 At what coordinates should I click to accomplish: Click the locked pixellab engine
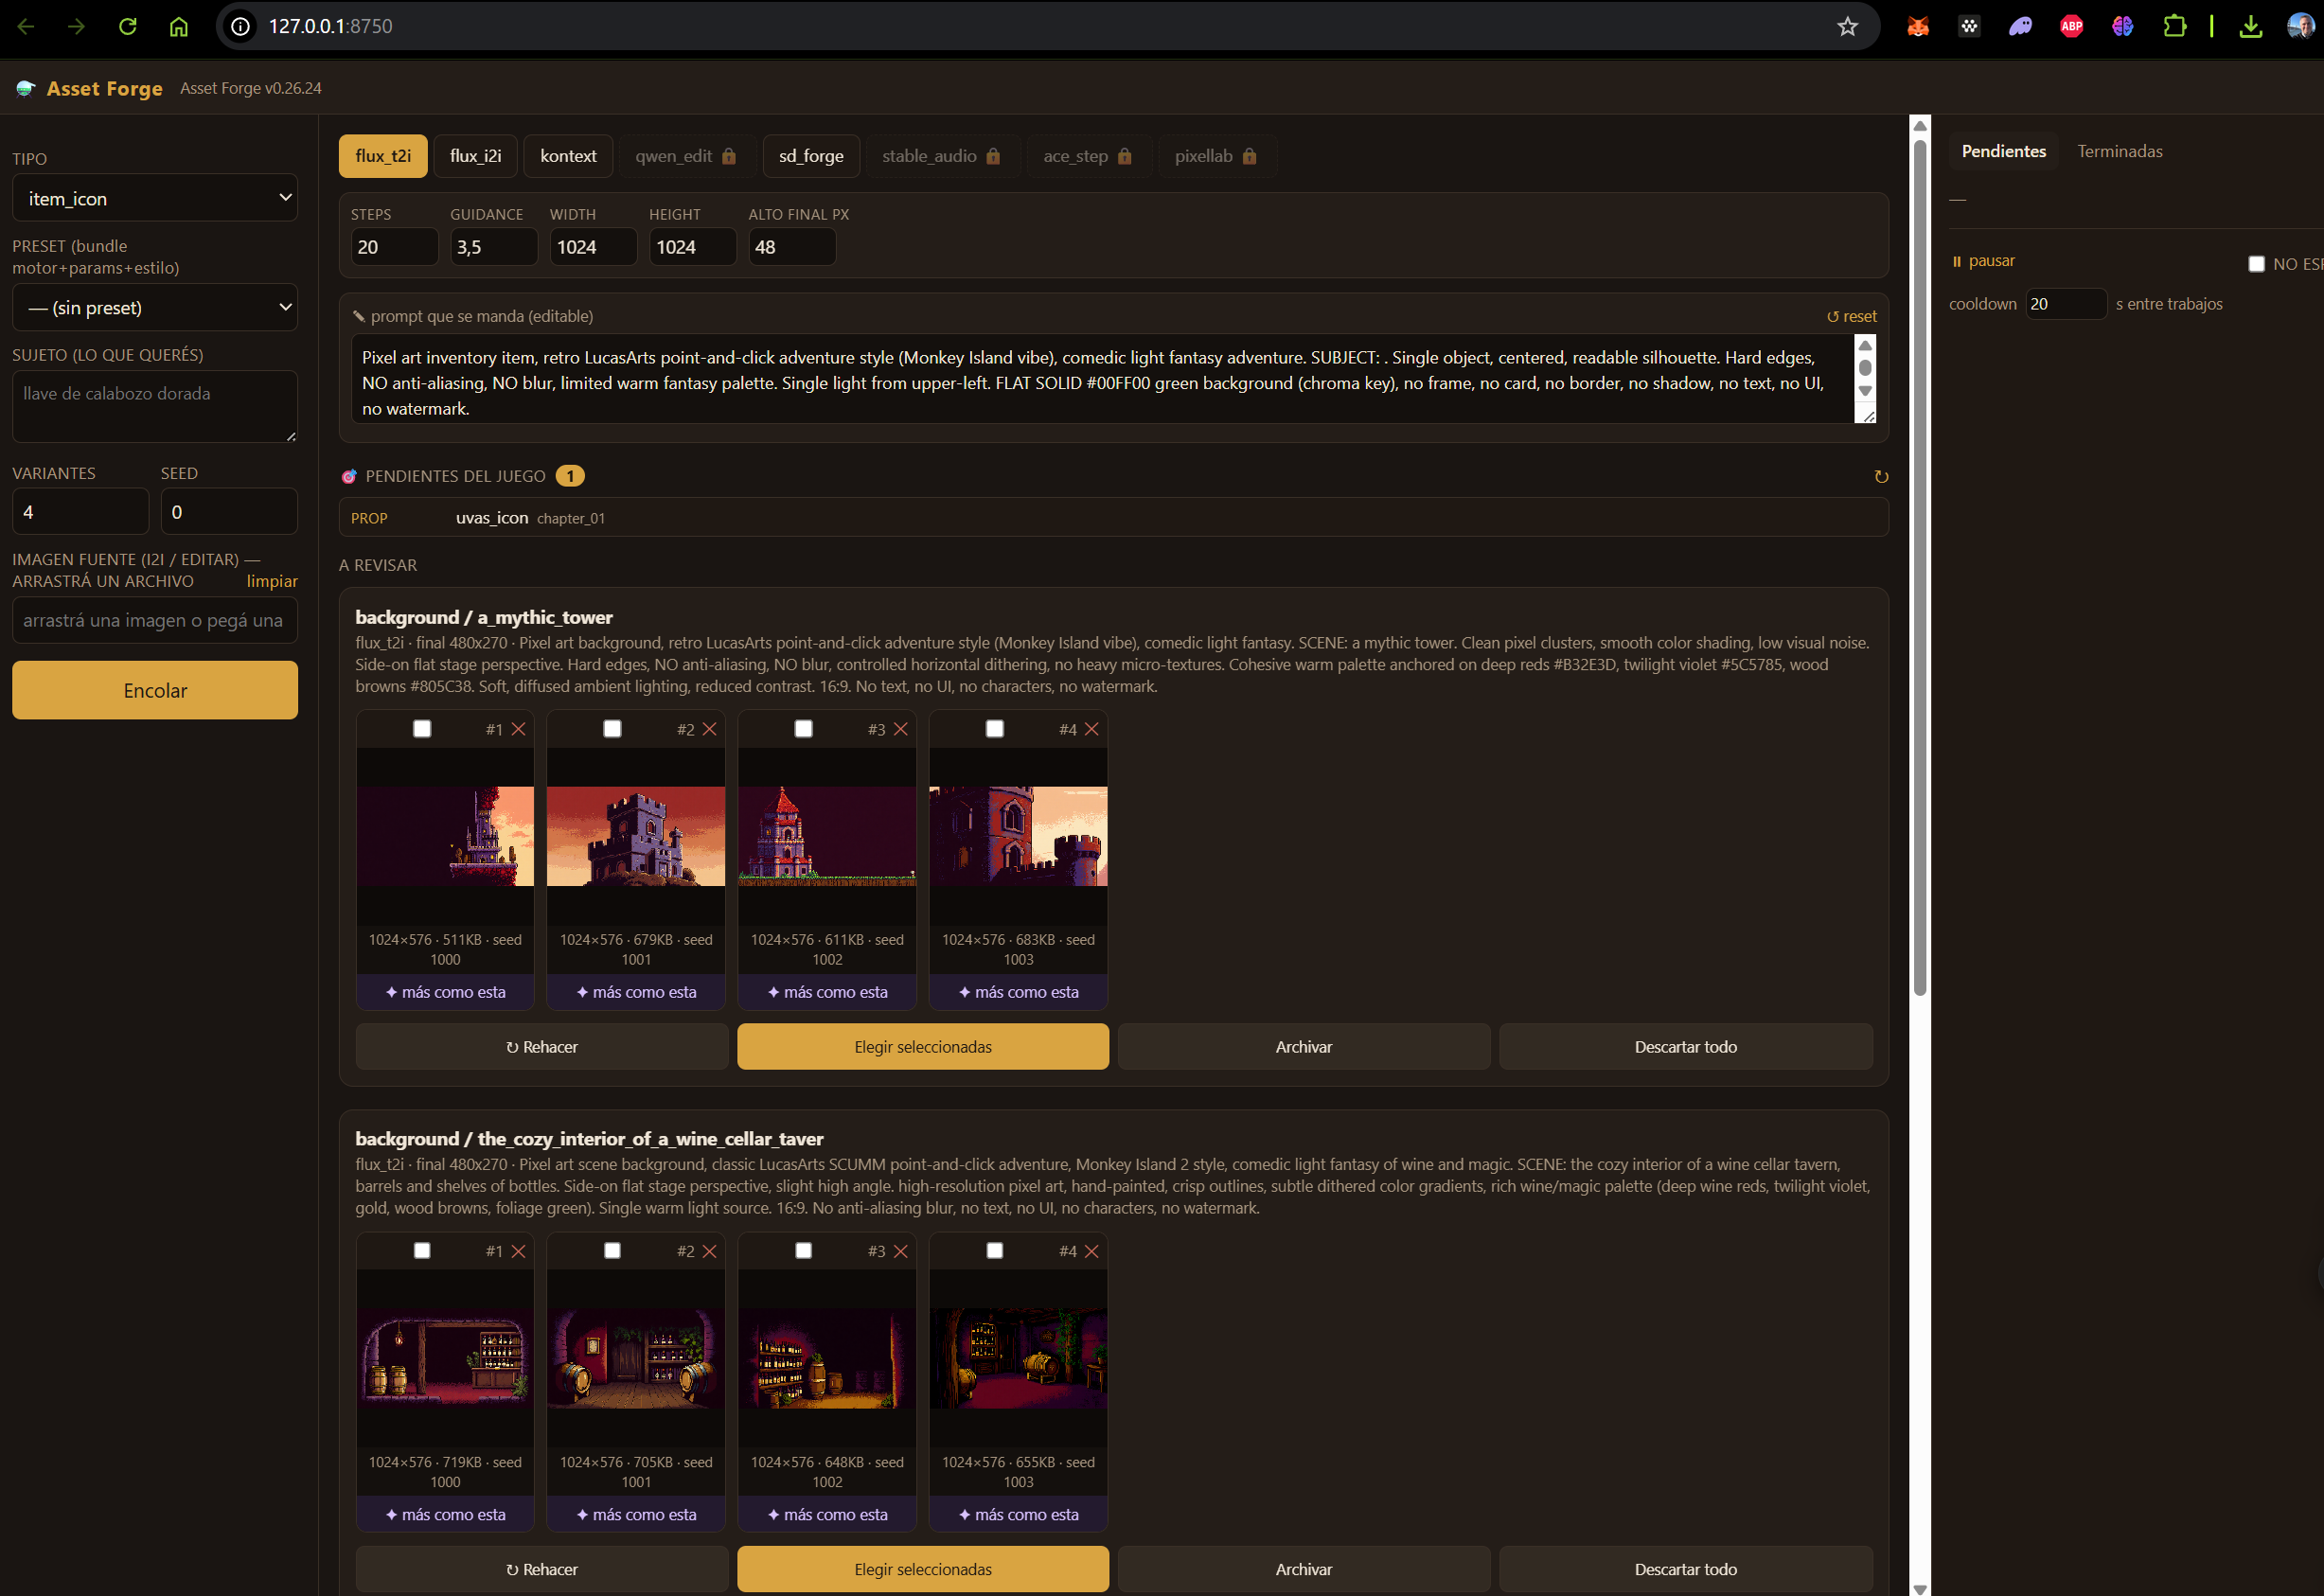coord(1216,156)
